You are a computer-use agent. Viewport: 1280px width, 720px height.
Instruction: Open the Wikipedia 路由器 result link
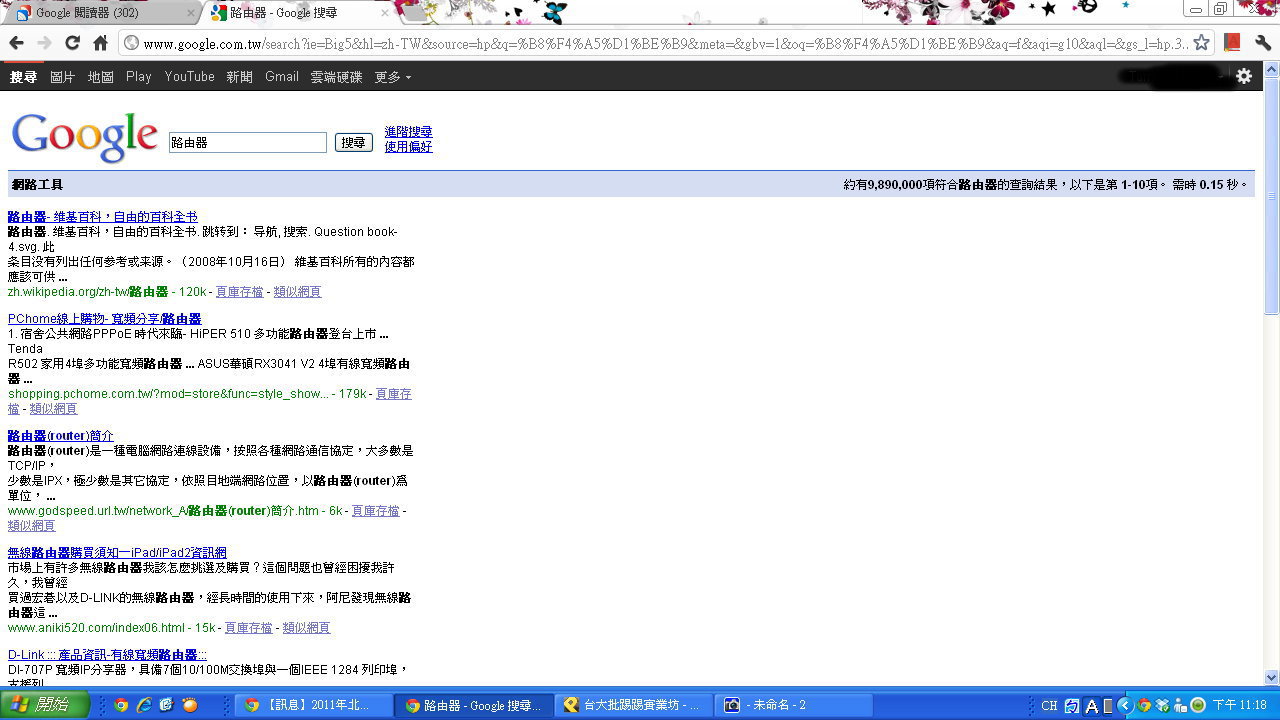[102, 217]
